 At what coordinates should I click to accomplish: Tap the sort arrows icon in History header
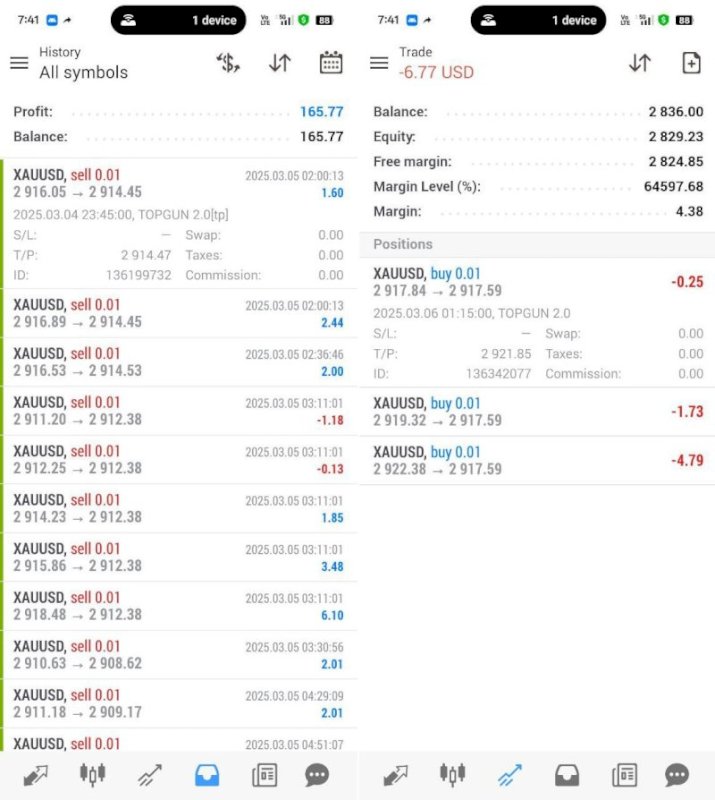pos(280,63)
